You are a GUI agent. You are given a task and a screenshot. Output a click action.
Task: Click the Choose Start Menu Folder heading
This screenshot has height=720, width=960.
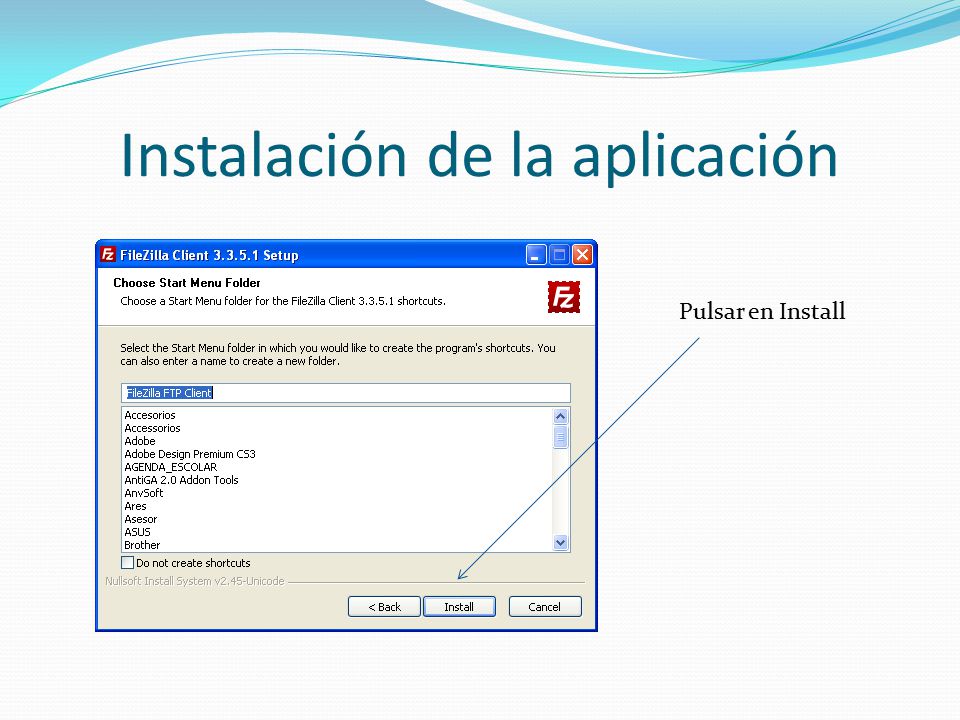tap(187, 282)
